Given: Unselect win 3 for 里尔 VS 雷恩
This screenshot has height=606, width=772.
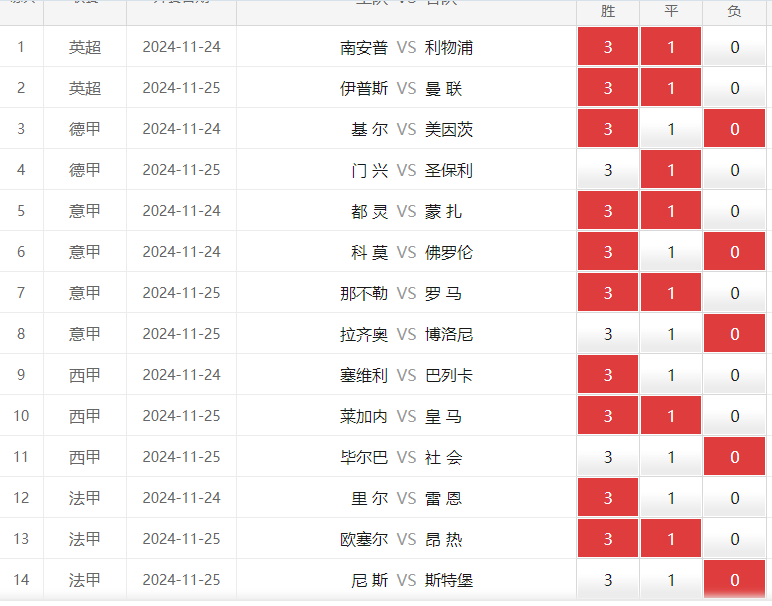Looking at the screenshot, I should pyautogui.click(x=608, y=497).
